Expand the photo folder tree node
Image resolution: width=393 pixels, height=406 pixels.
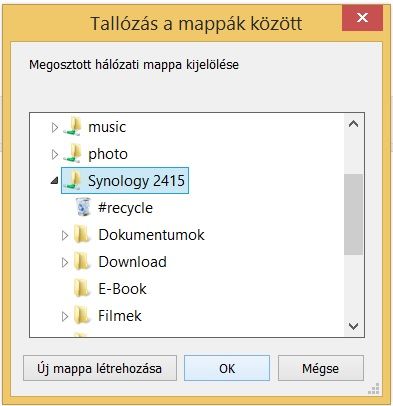click(x=55, y=154)
